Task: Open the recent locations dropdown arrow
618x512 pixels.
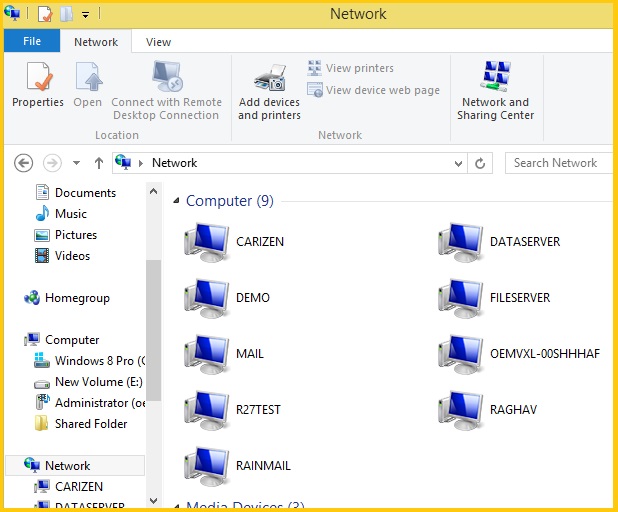Action: tap(76, 163)
